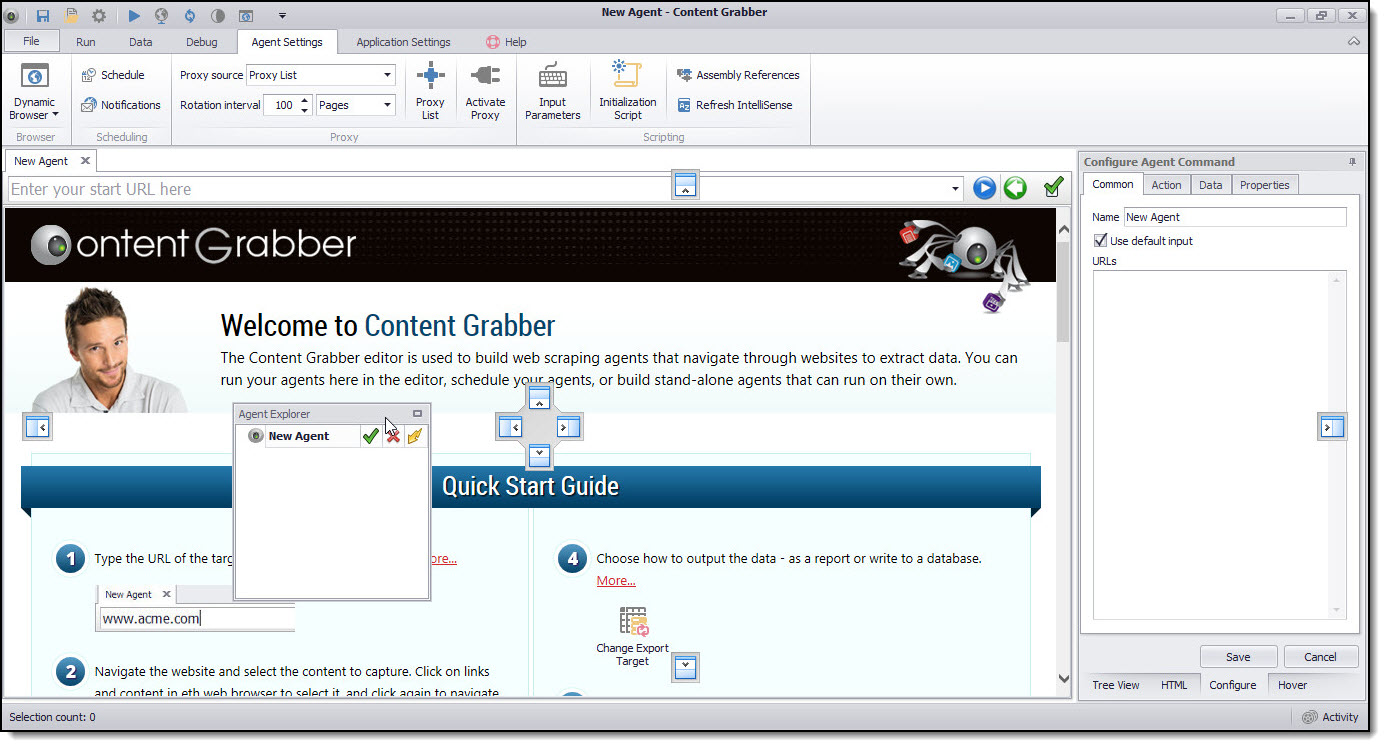Expand the rotation interval Pages dropdown

387,105
